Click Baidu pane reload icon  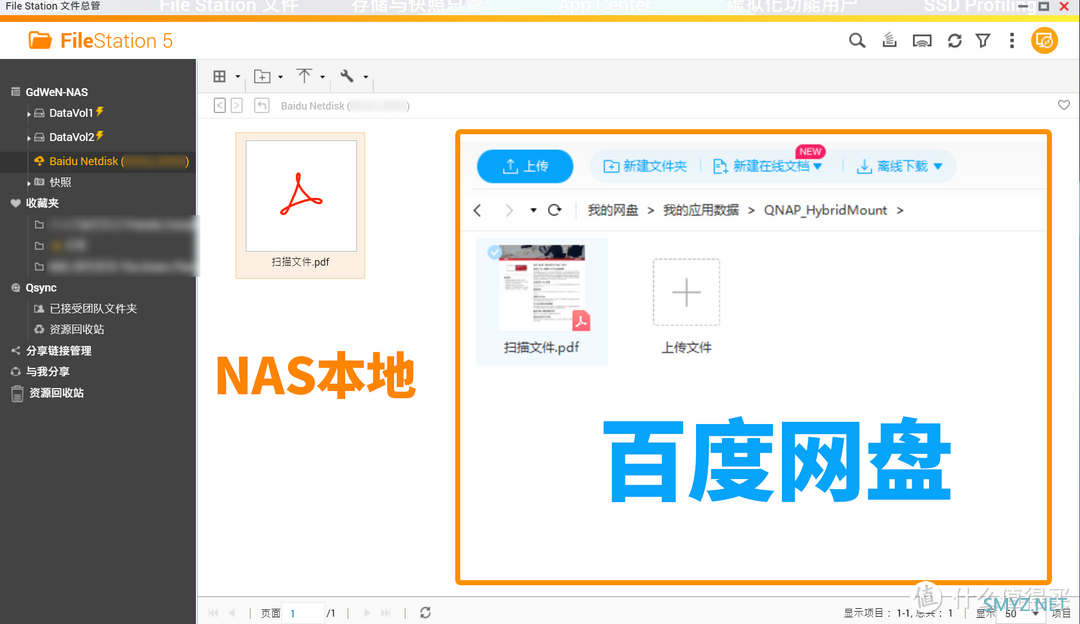point(554,210)
